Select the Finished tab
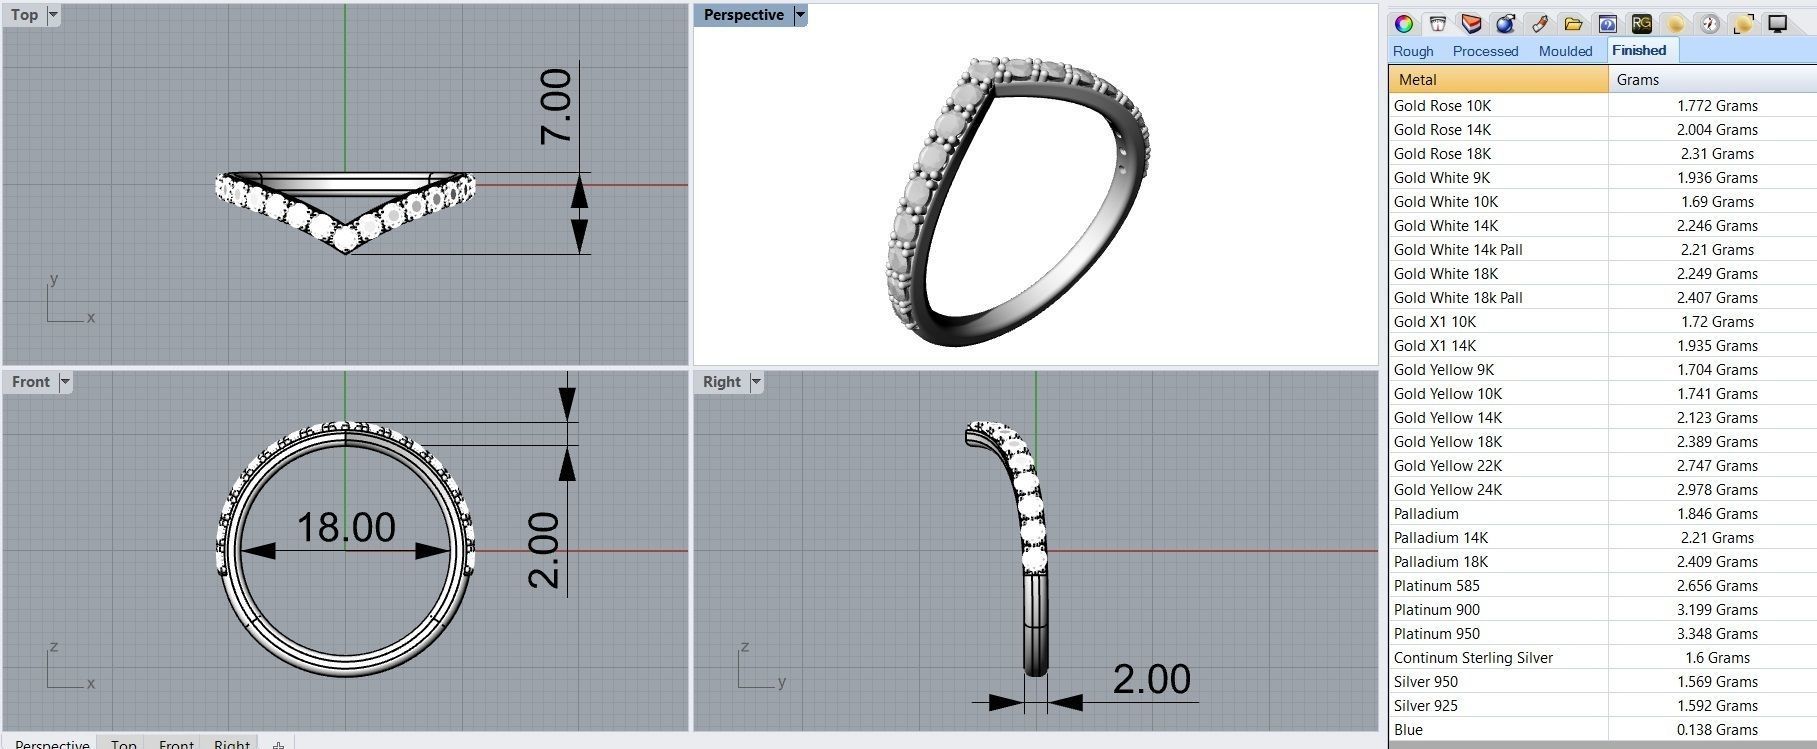 coord(1639,50)
